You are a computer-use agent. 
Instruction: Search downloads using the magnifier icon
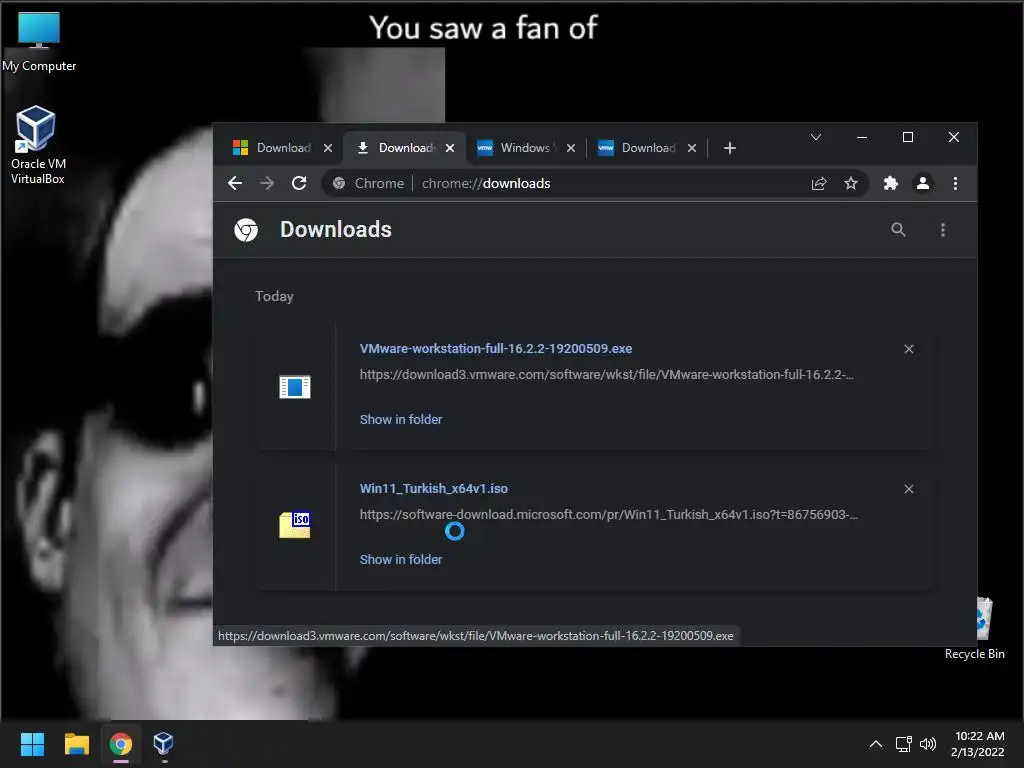[x=899, y=230]
